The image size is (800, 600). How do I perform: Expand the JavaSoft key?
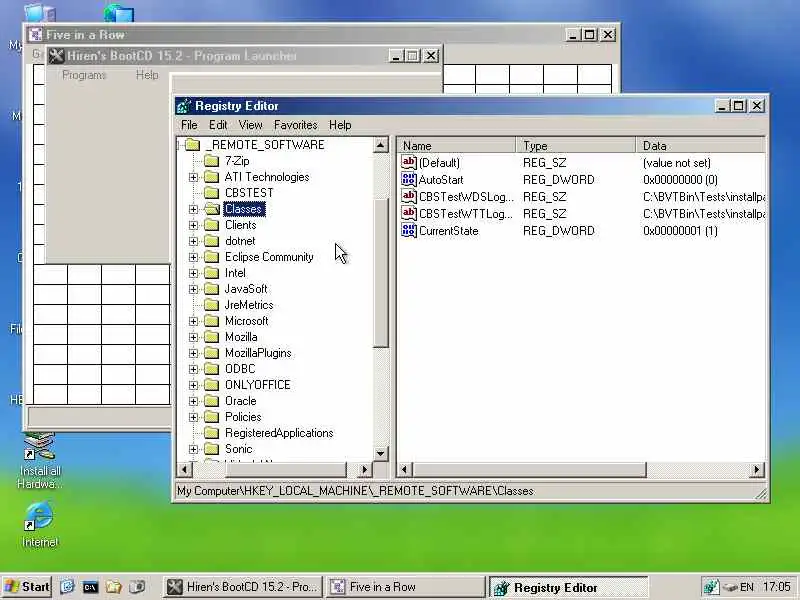tap(193, 289)
